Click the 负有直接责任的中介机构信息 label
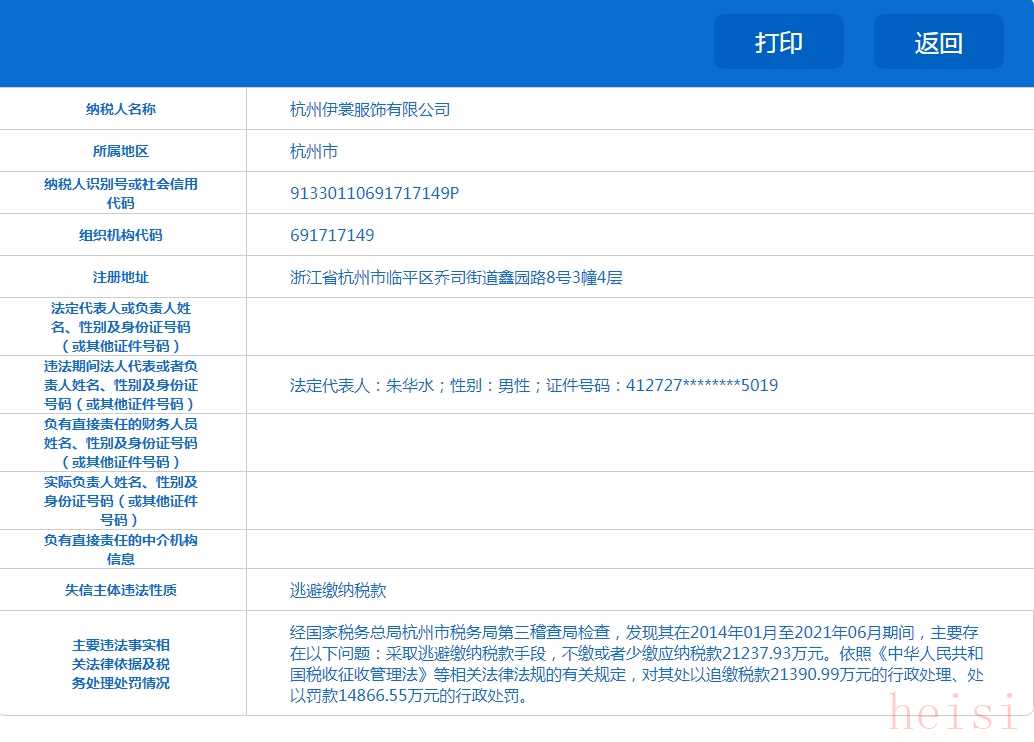 tap(121, 549)
